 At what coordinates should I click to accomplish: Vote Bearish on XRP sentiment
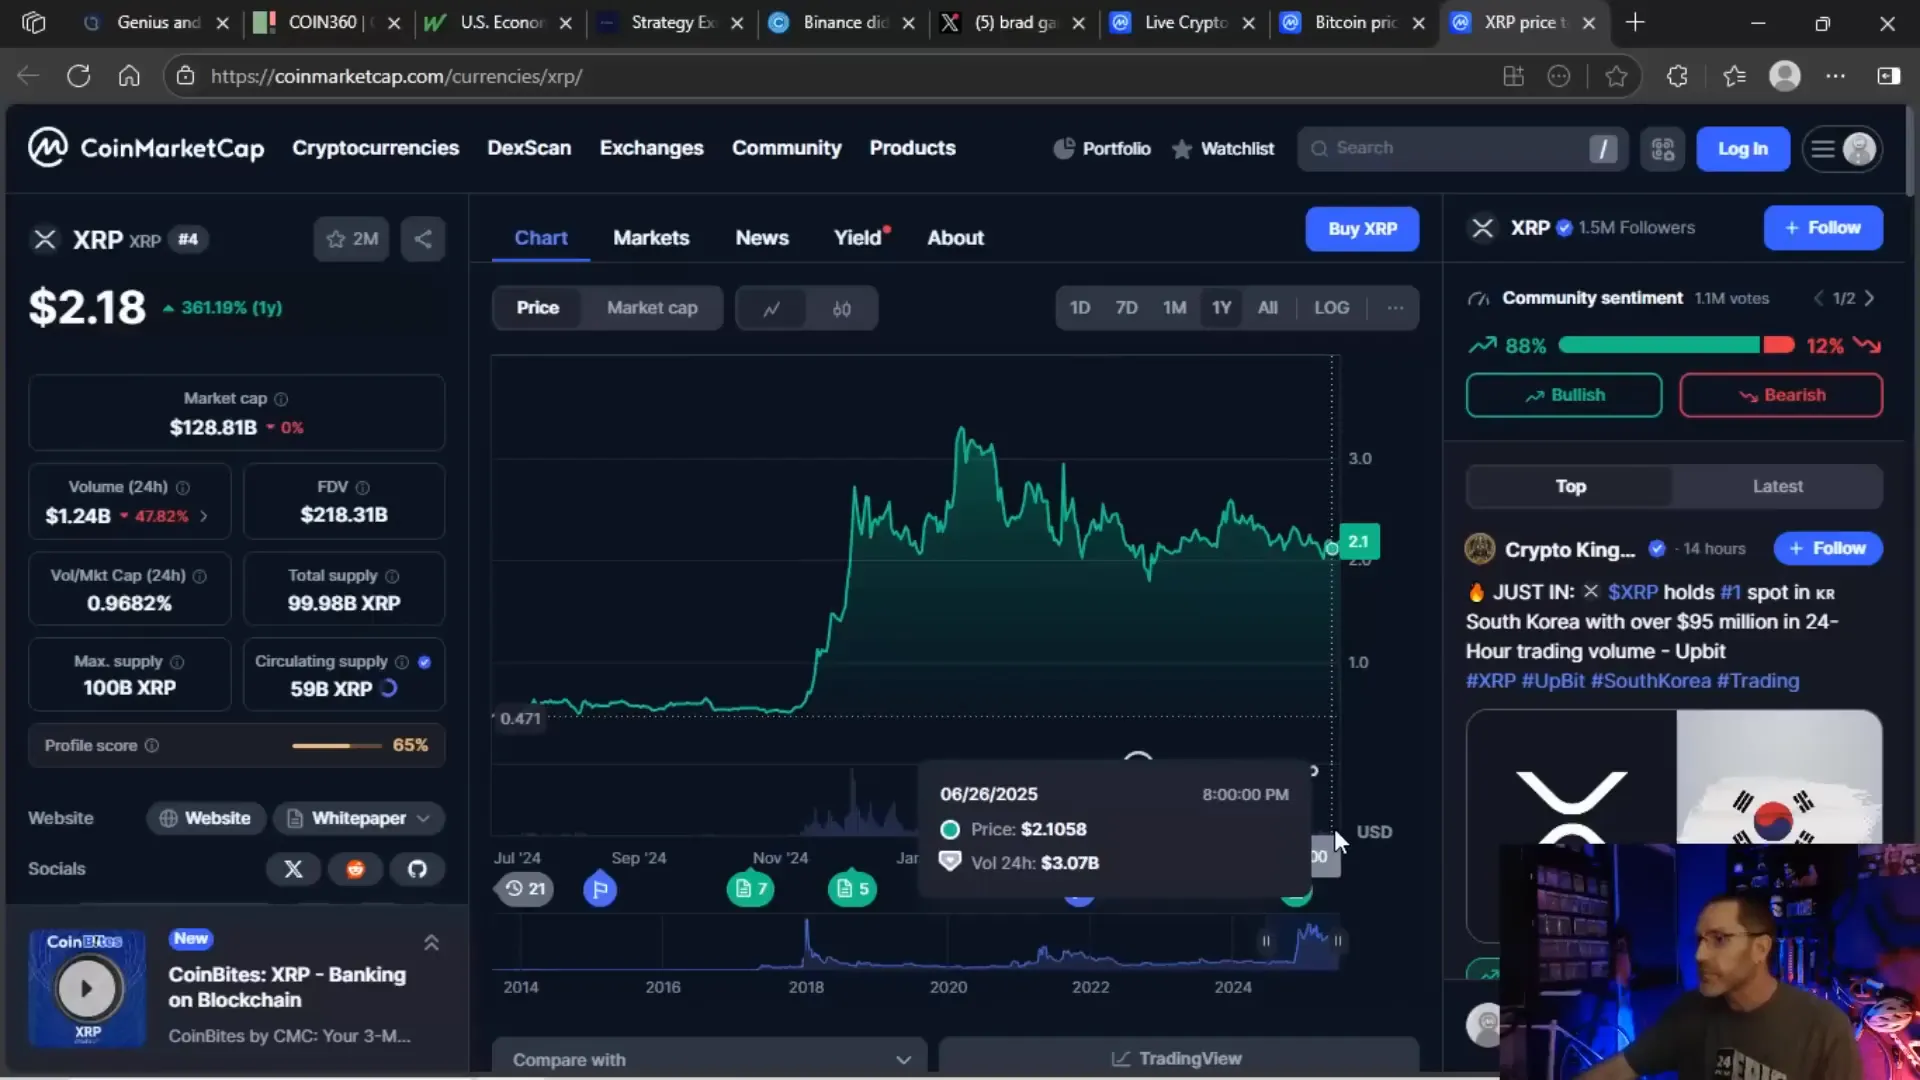(x=1781, y=396)
